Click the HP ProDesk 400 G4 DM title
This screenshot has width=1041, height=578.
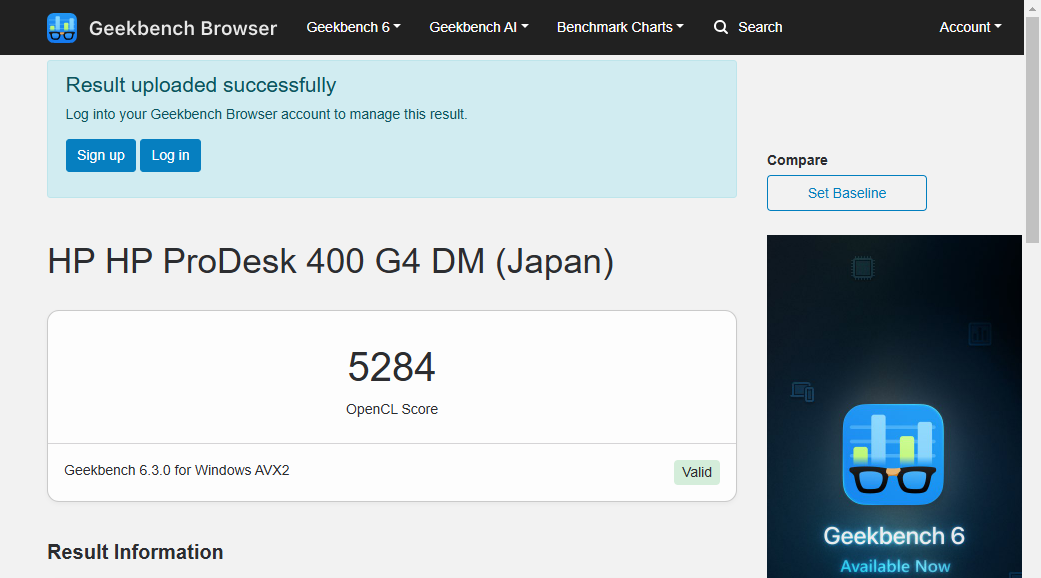coord(331,261)
